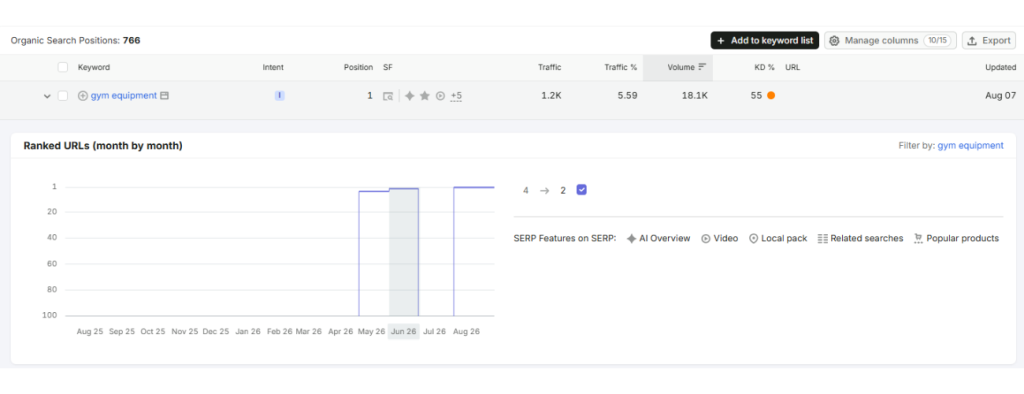1024x394 pixels.
Task: Expand the +5 more SERP features
Action: 456,96
